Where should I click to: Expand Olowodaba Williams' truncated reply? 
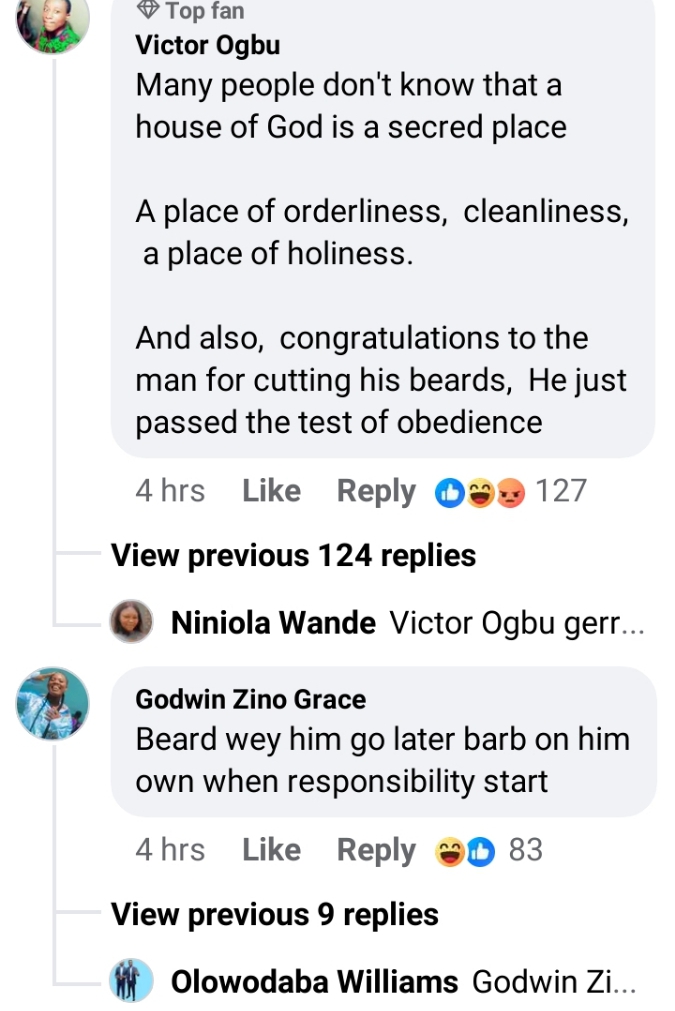click(x=552, y=982)
